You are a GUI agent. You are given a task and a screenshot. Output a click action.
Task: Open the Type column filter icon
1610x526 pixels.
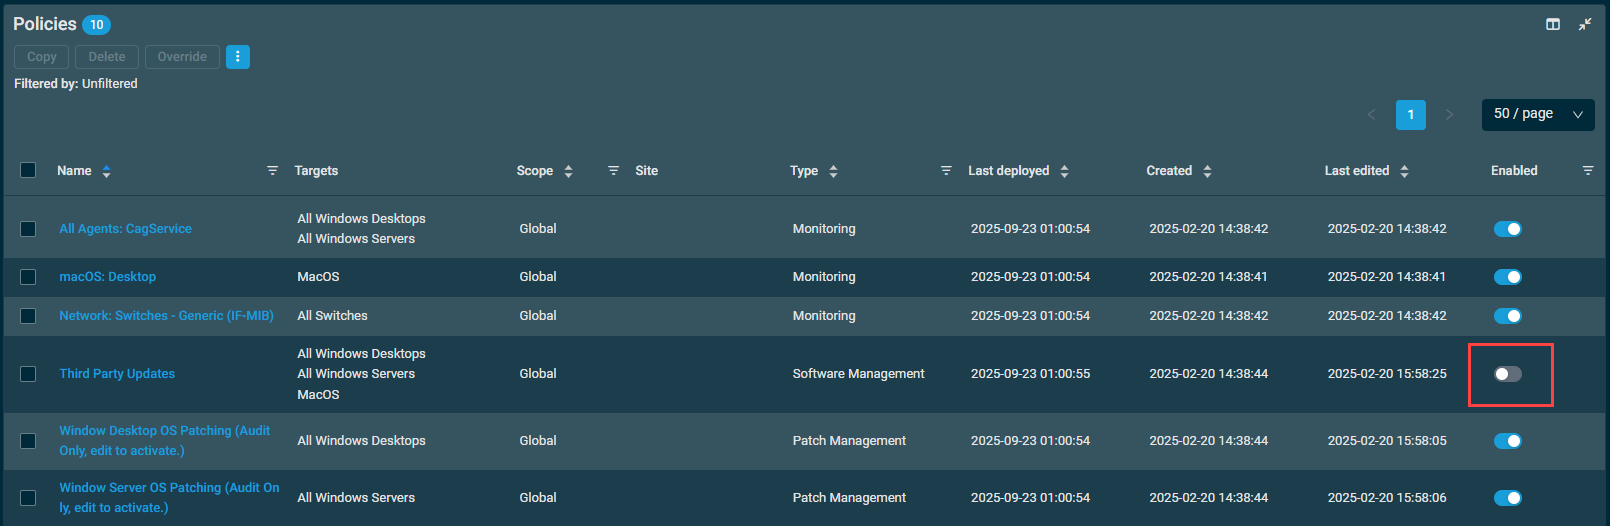(946, 171)
